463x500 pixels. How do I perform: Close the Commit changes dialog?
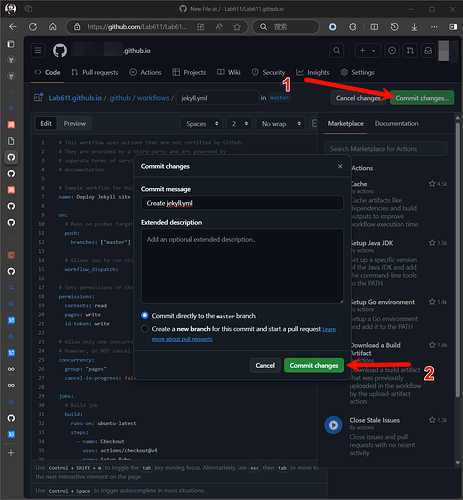pos(340,166)
